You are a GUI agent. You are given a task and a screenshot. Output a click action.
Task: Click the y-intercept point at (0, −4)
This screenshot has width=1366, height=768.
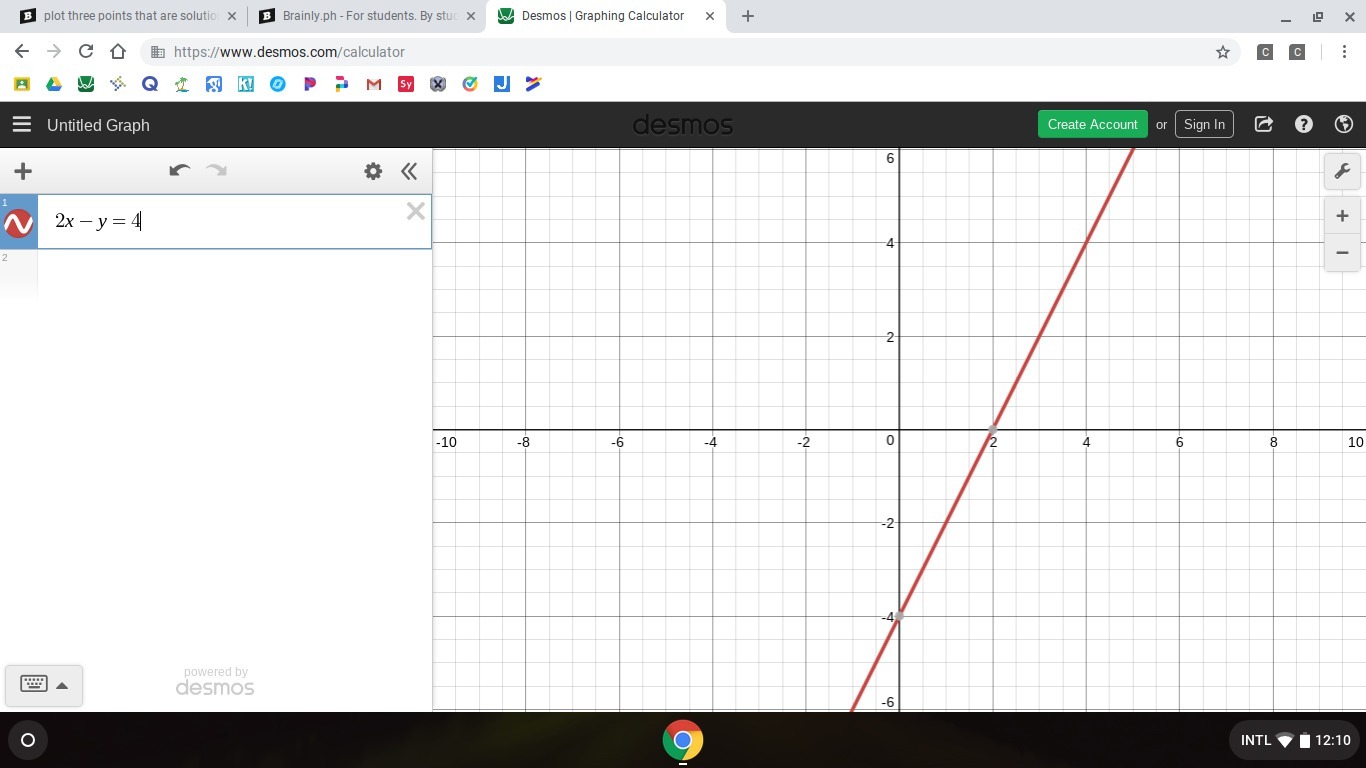(x=899, y=616)
